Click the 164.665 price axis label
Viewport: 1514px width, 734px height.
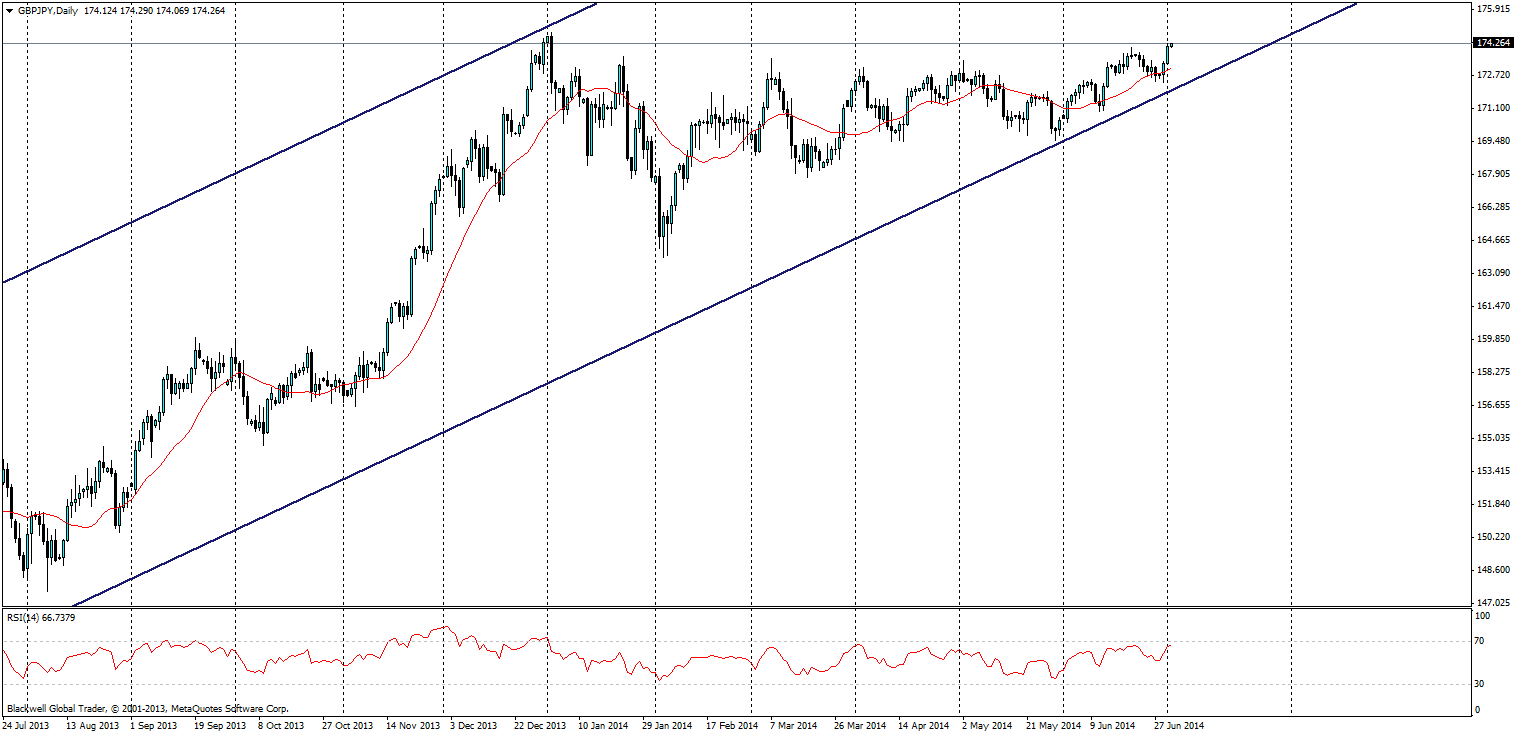click(1493, 240)
